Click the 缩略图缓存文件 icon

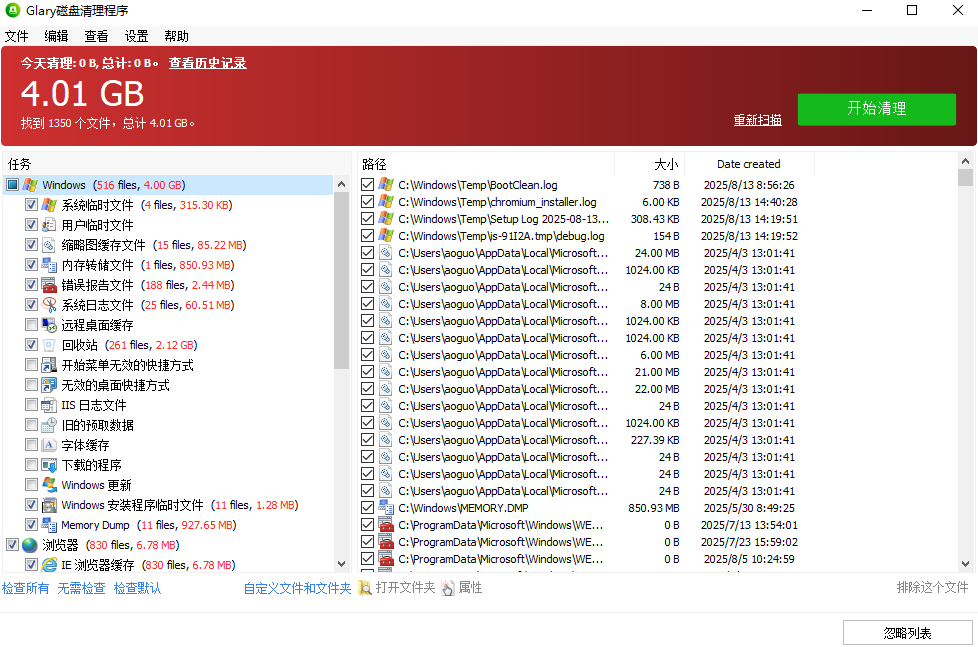point(49,245)
